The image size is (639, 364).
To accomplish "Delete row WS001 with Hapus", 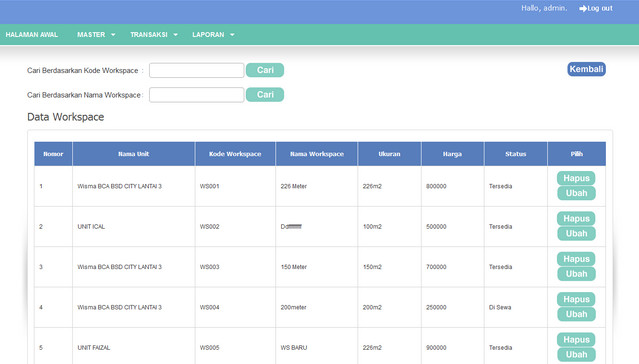I will [576, 178].
